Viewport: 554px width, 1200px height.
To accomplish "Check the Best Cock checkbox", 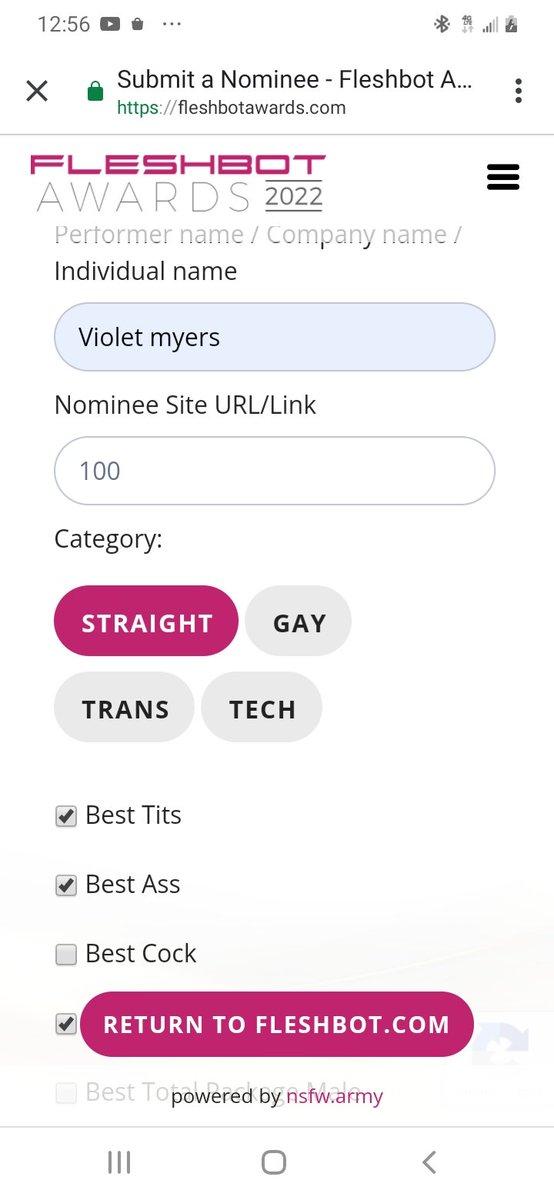I will 66,955.
